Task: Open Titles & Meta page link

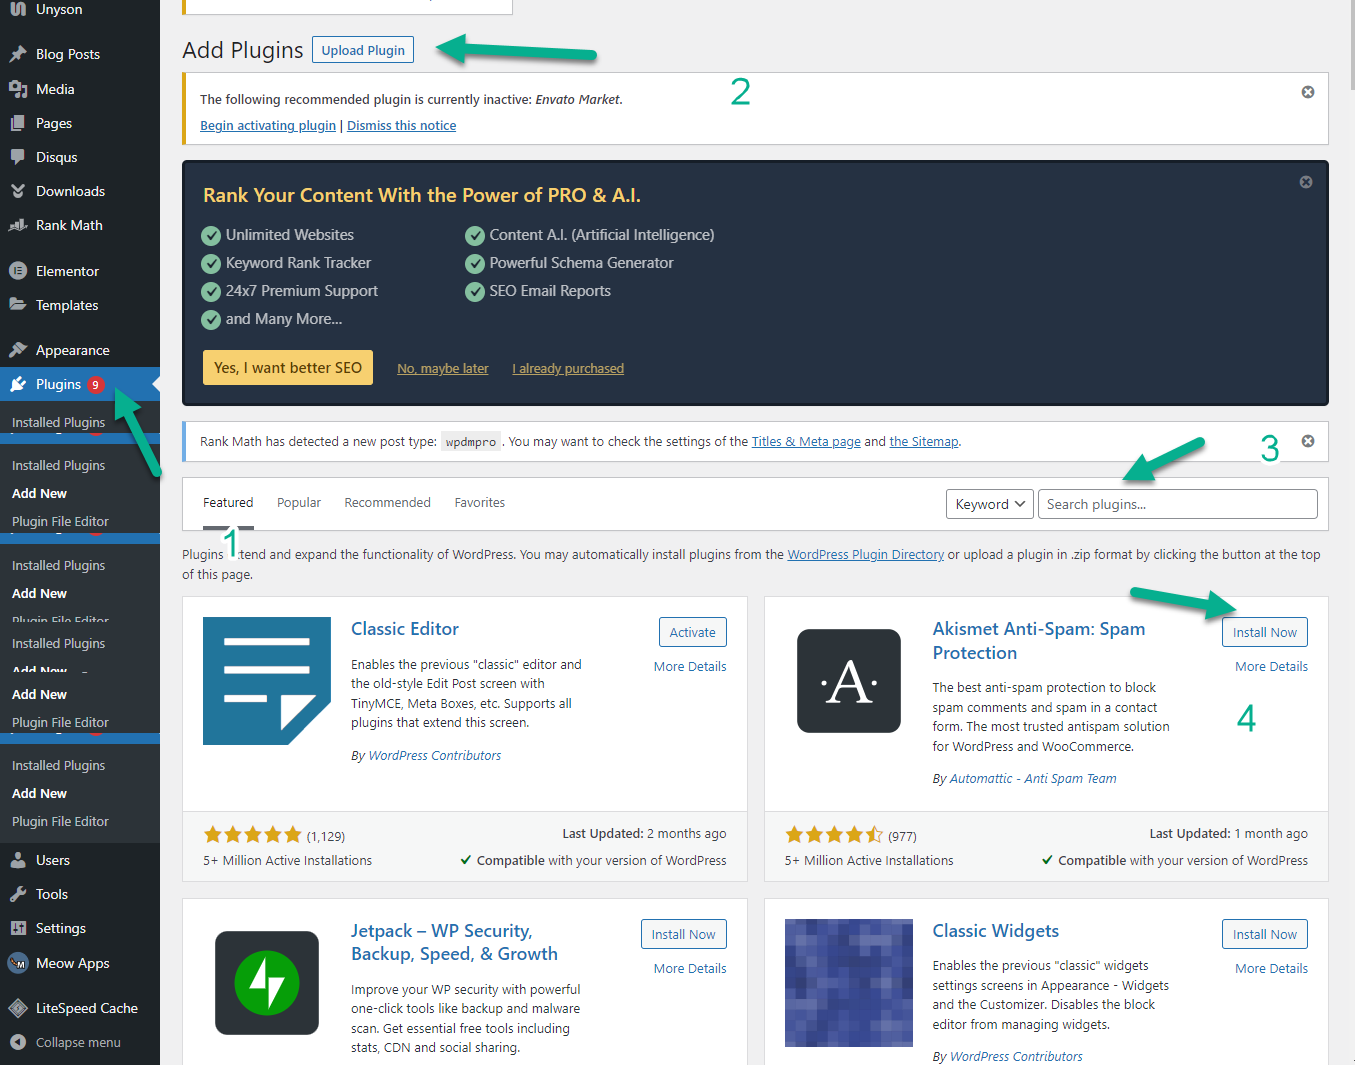Action: [806, 441]
